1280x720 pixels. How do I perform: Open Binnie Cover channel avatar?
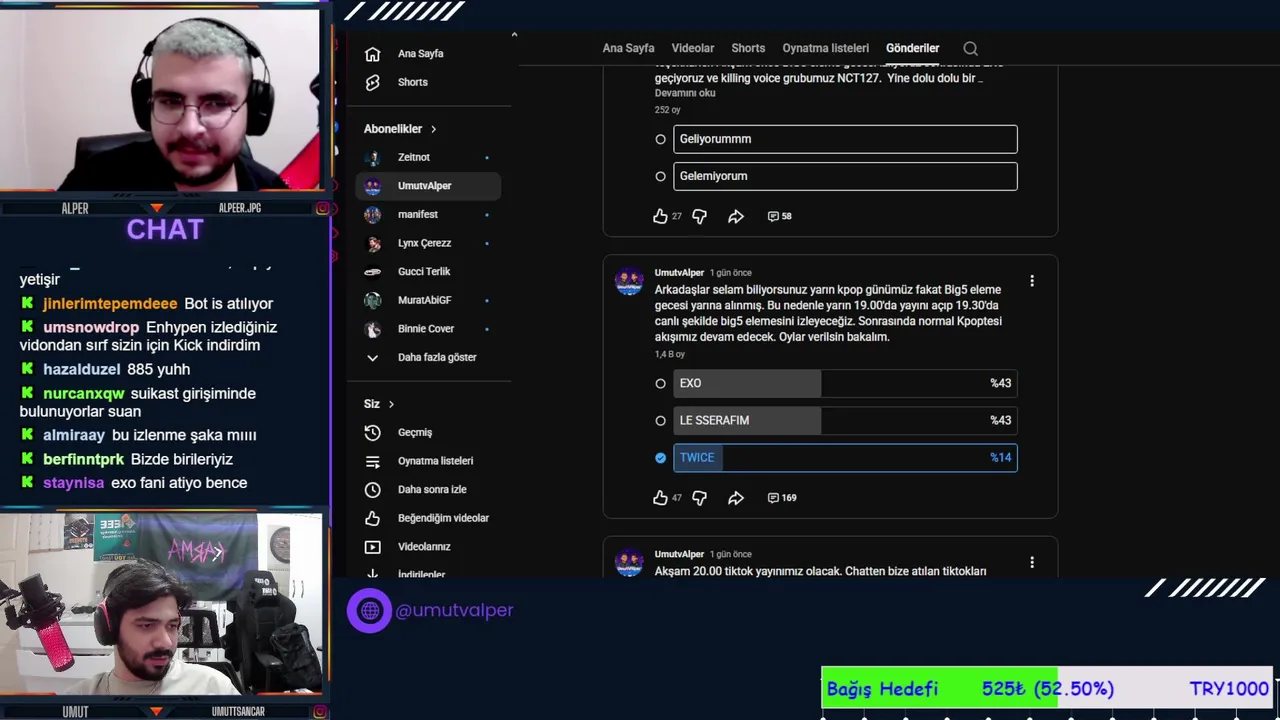pyautogui.click(x=373, y=329)
